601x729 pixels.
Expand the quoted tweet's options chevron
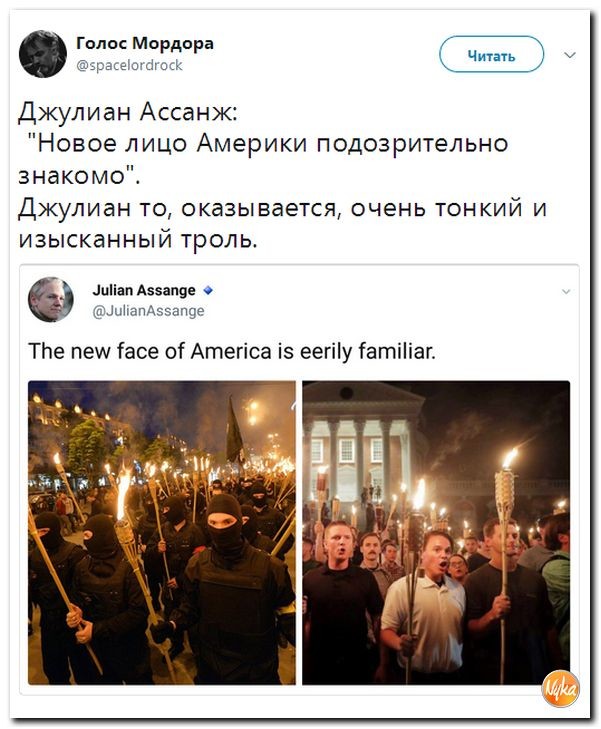566,292
